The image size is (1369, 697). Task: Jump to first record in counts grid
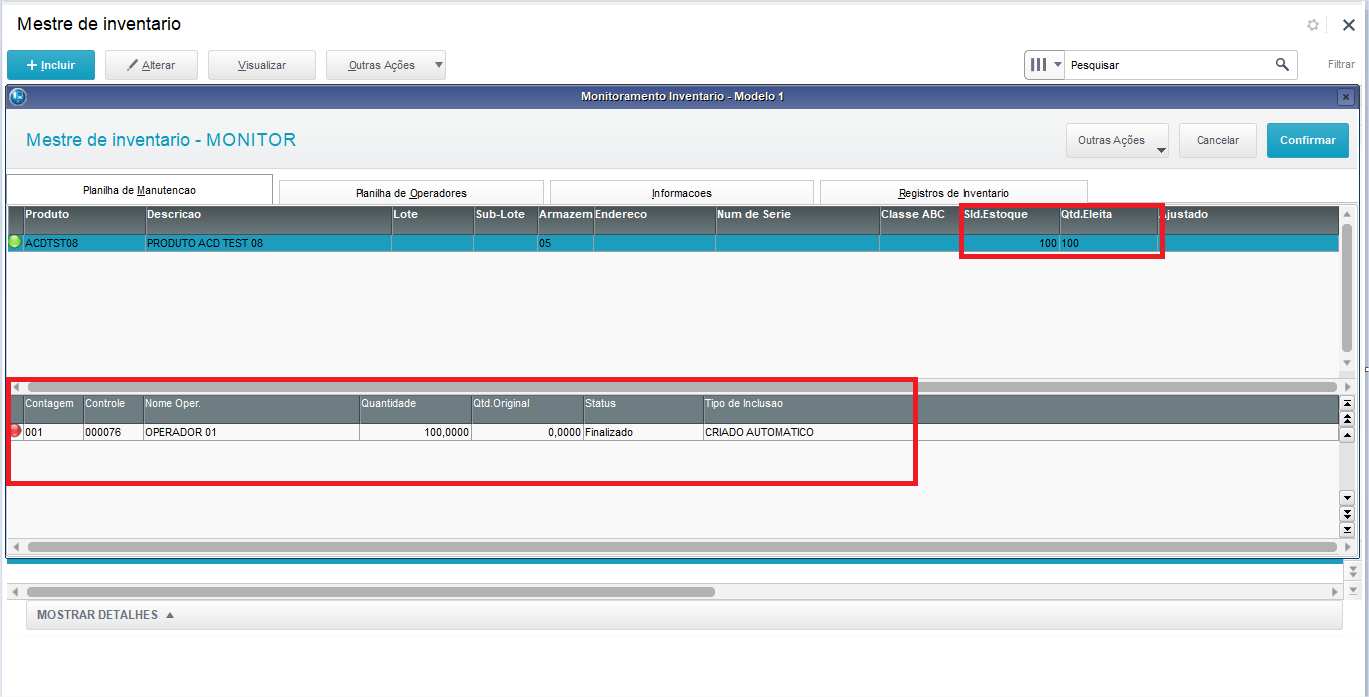[1347, 403]
